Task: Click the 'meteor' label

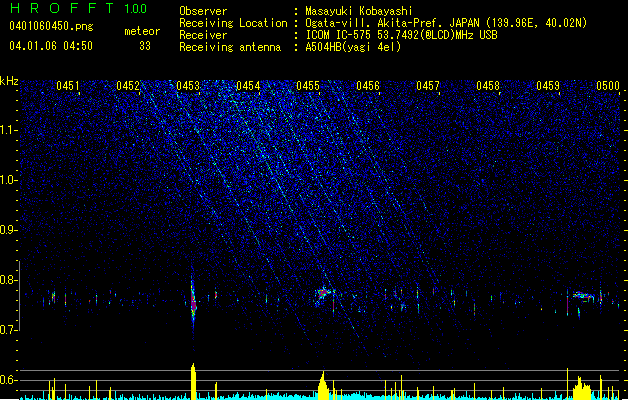Action: [142, 31]
